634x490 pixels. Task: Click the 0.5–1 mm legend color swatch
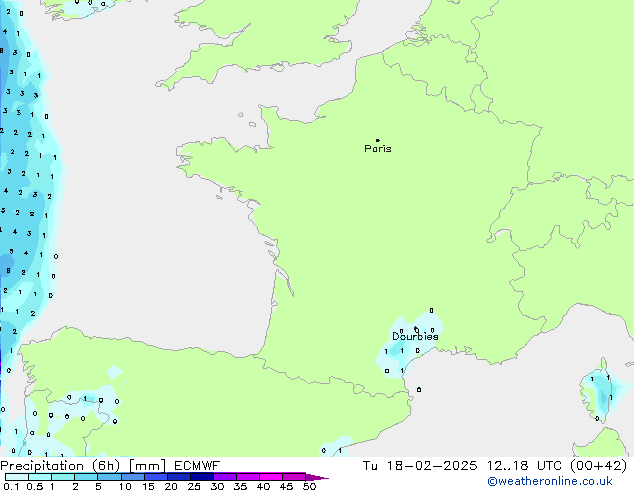[x=40, y=477]
